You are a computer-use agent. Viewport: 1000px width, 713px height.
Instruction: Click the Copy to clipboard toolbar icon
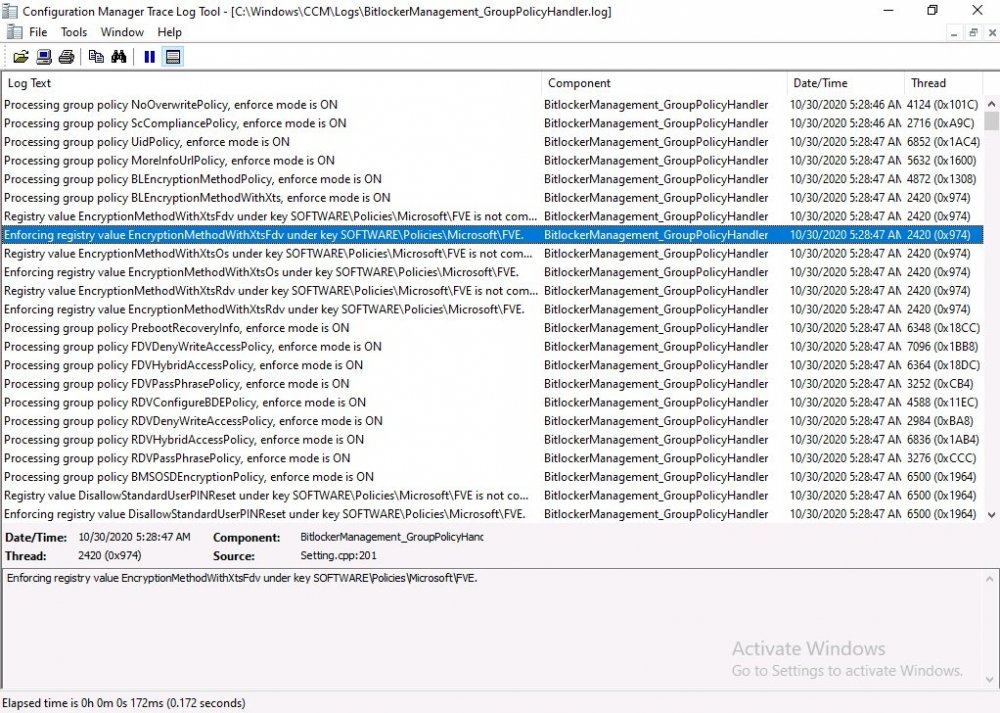96,57
